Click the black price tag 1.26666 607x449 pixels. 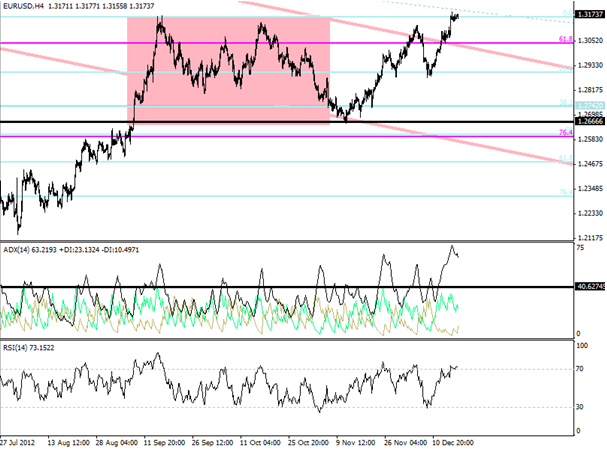(x=590, y=121)
